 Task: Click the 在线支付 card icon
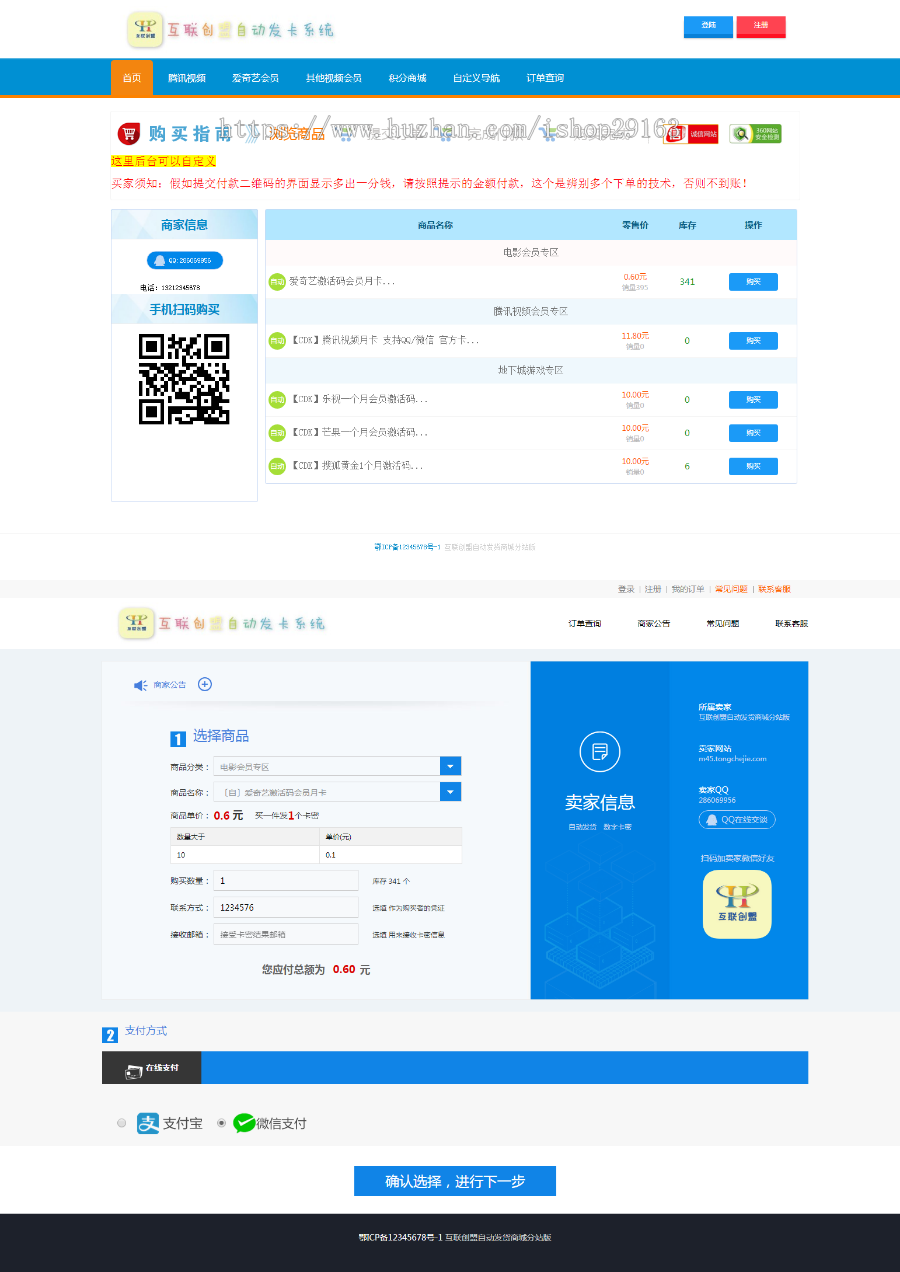coord(134,1070)
